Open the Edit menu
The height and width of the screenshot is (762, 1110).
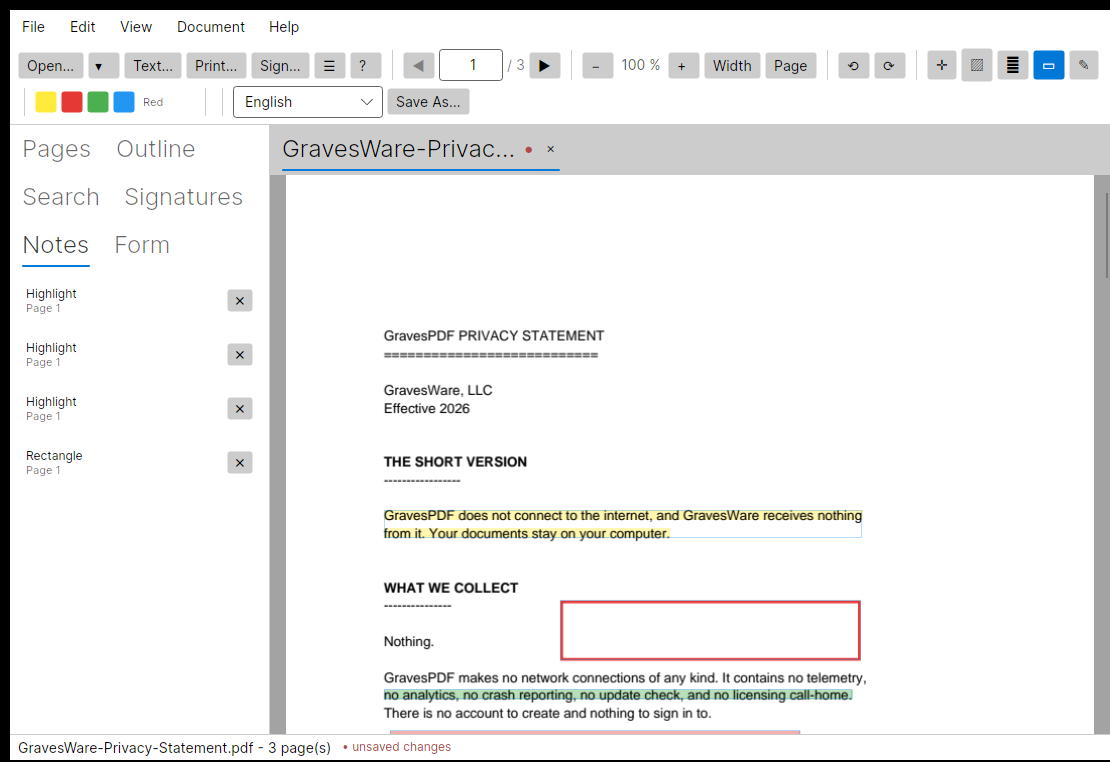coord(82,27)
